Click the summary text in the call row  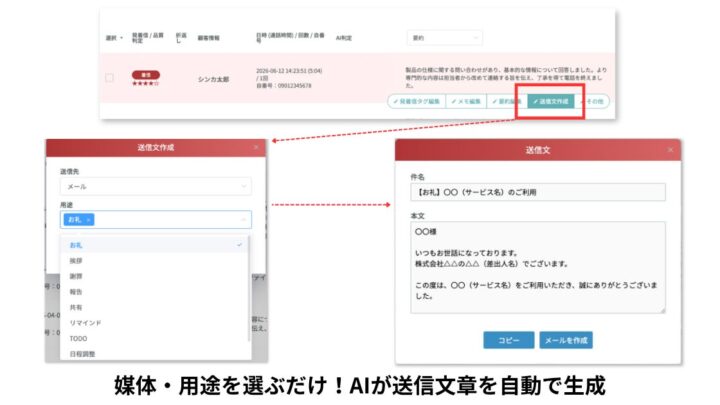tap(506, 78)
